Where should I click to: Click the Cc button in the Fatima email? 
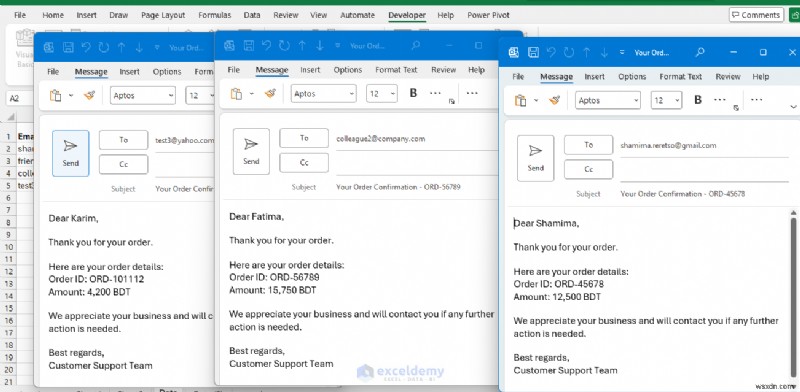tap(304, 163)
